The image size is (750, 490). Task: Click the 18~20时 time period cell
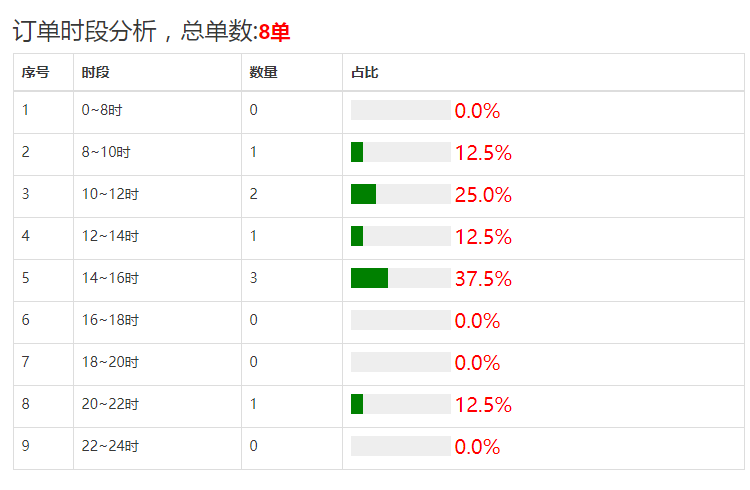pyautogui.click(x=110, y=362)
